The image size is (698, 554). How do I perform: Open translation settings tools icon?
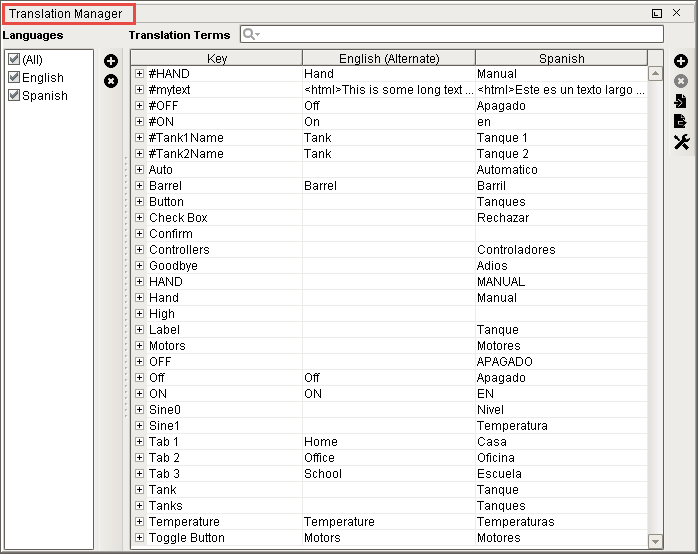pos(681,142)
